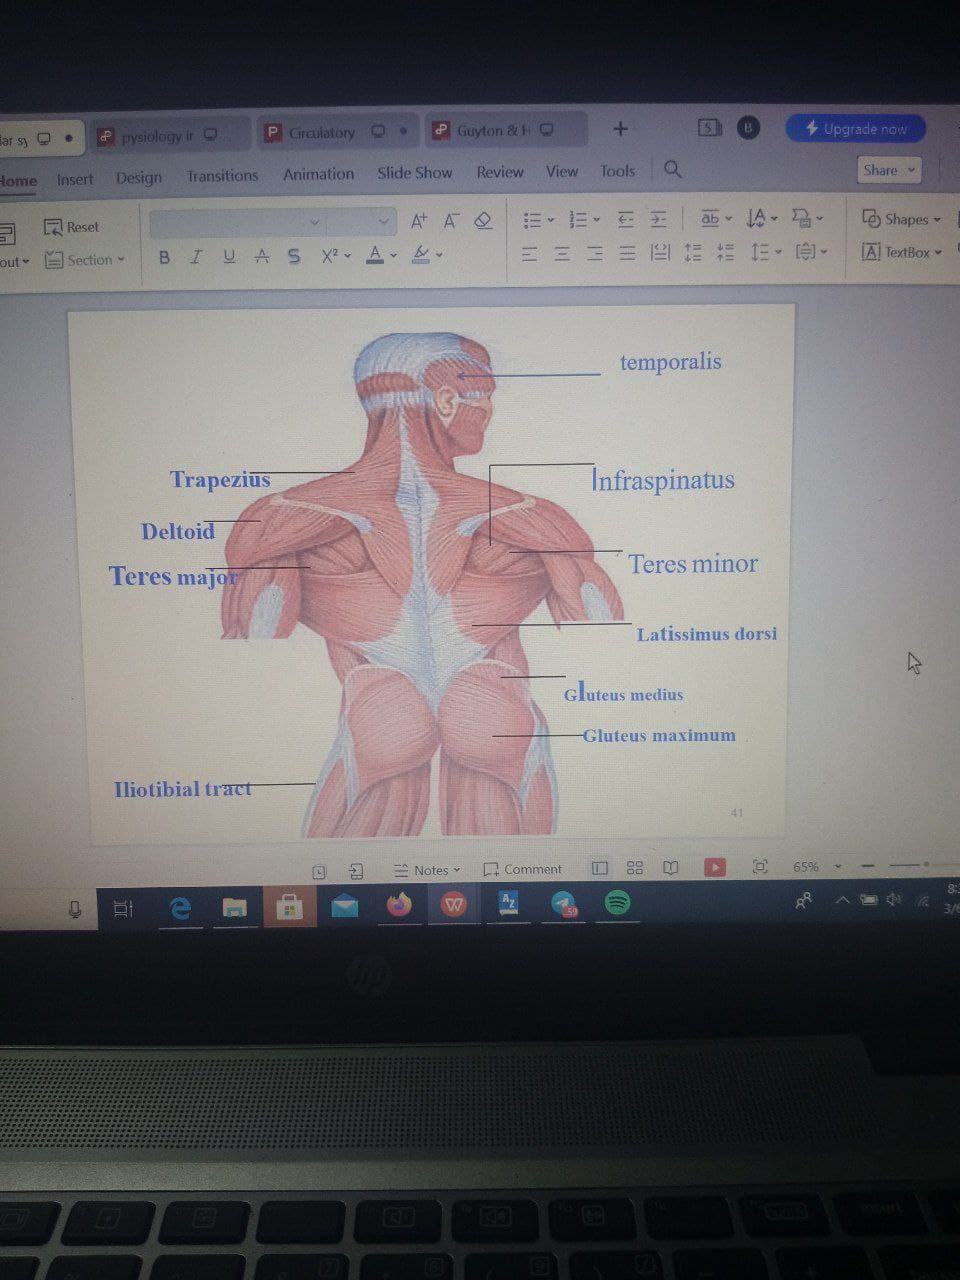
Task: Toggle italic formatting
Action: click(x=196, y=257)
